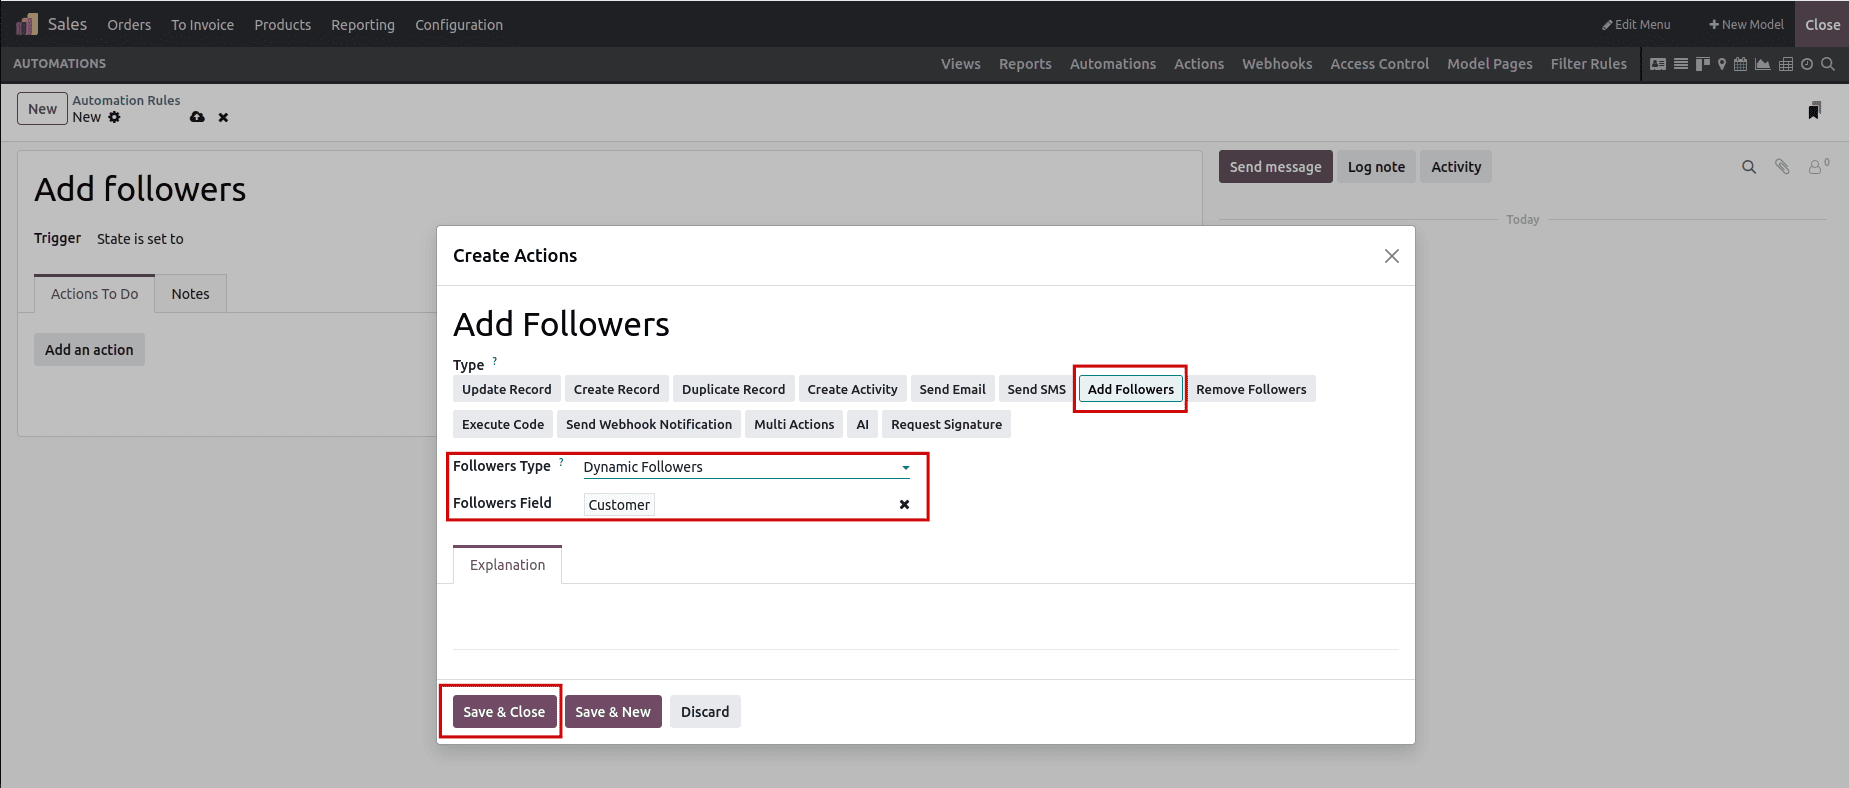Viewport: 1849px width, 788px height.
Task: Click Save & Close button
Action: (x=504, y=712)
